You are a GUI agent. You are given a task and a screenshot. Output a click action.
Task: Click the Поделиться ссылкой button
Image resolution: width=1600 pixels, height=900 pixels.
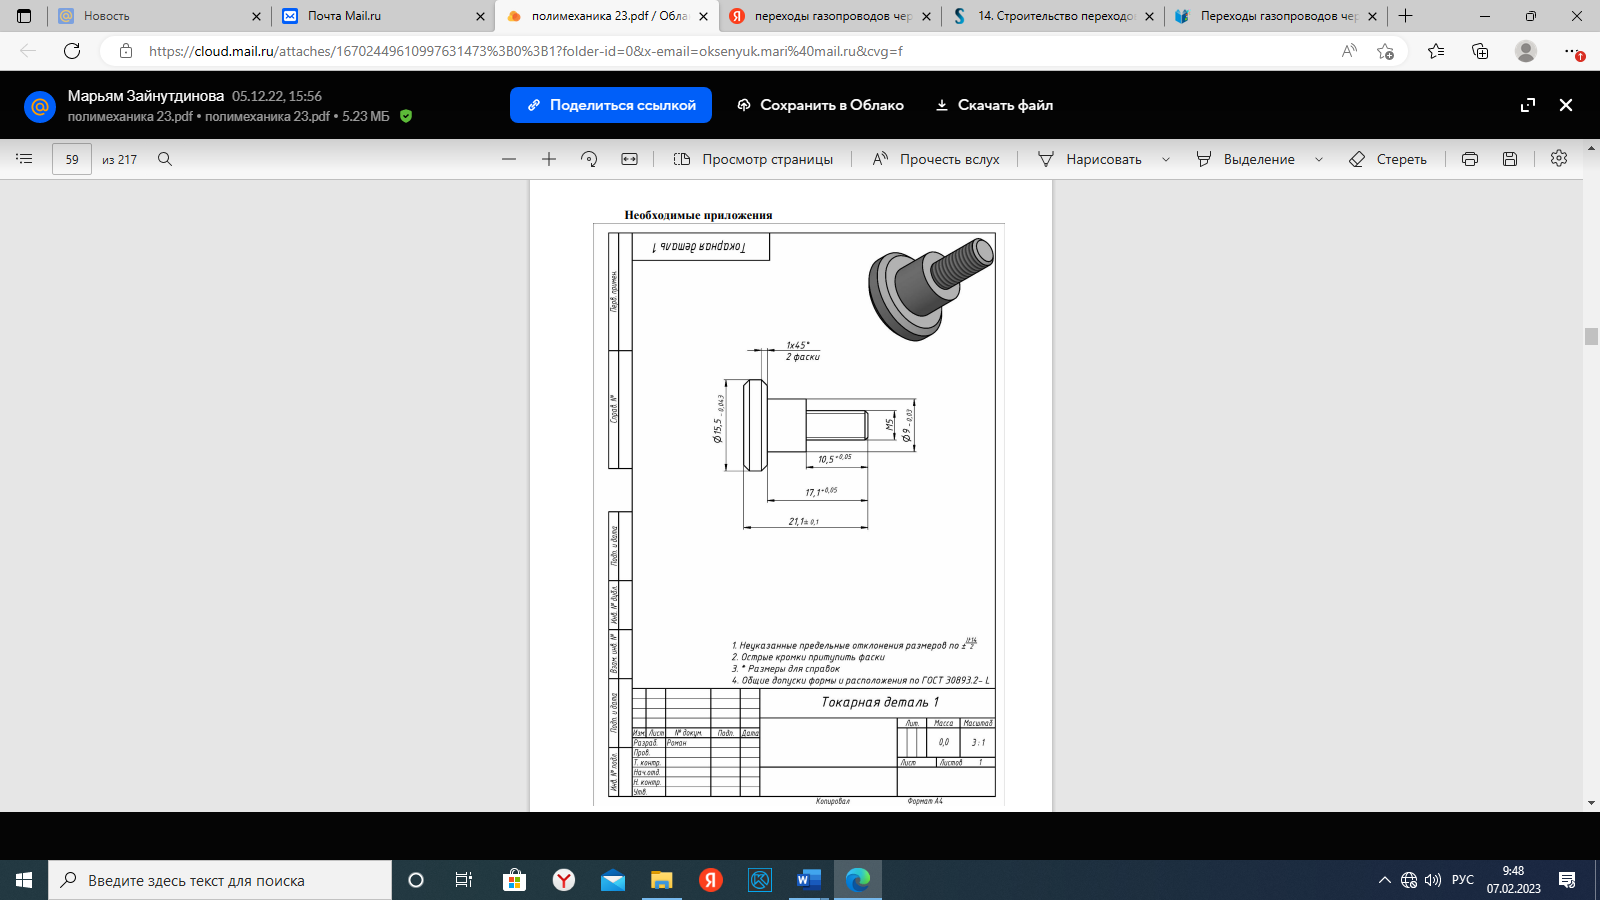[611, 105]
